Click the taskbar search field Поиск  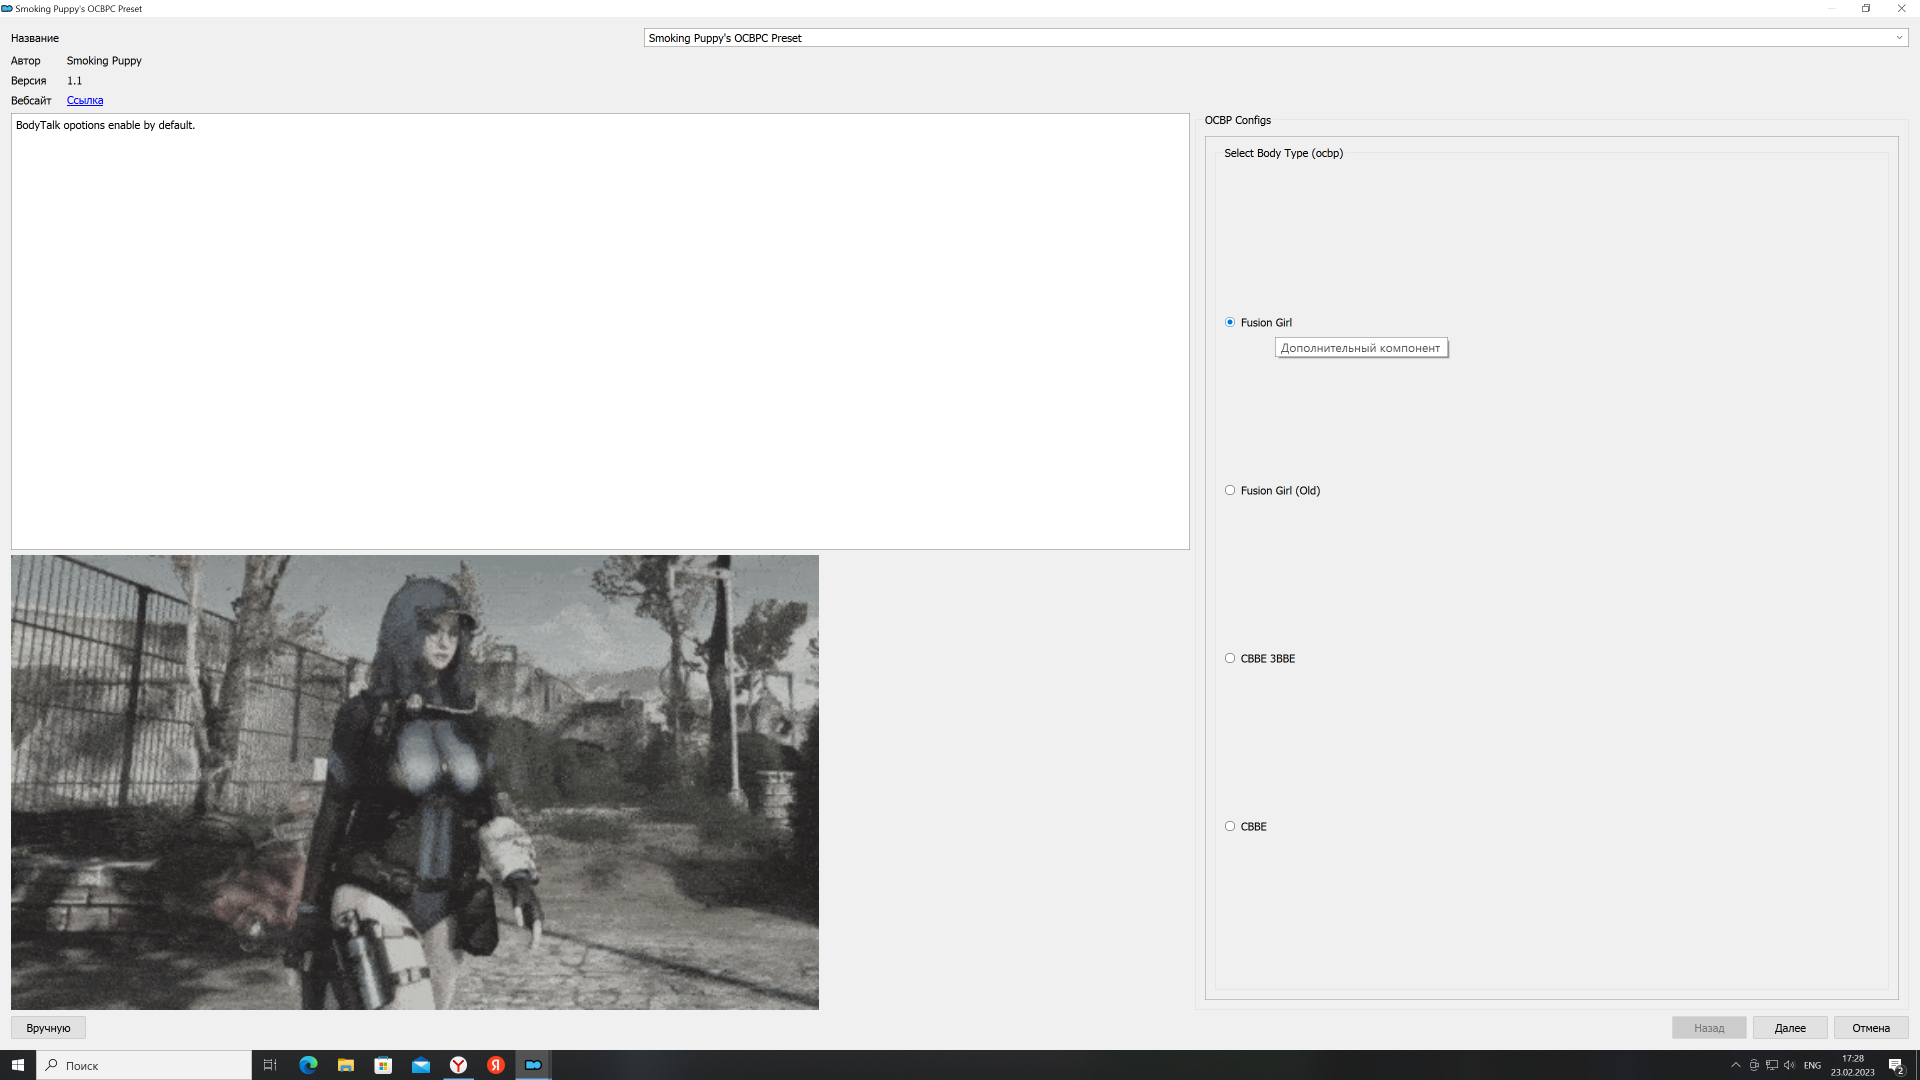click(x=145, y=1065)
